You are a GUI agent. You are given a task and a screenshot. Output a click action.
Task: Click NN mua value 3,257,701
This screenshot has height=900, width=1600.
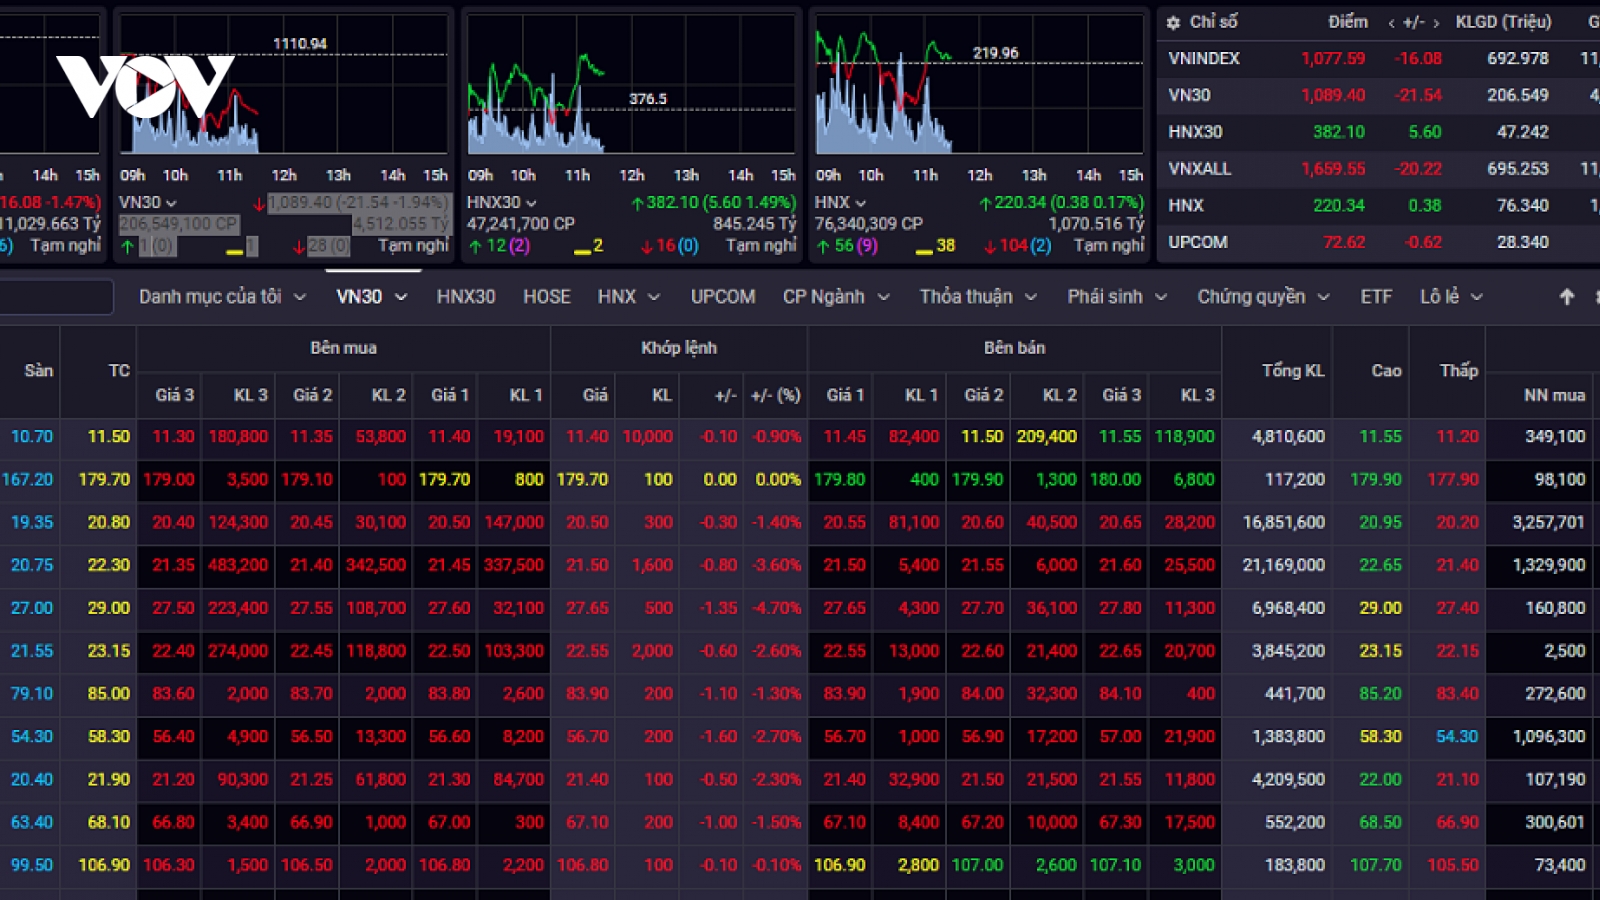1548,522
